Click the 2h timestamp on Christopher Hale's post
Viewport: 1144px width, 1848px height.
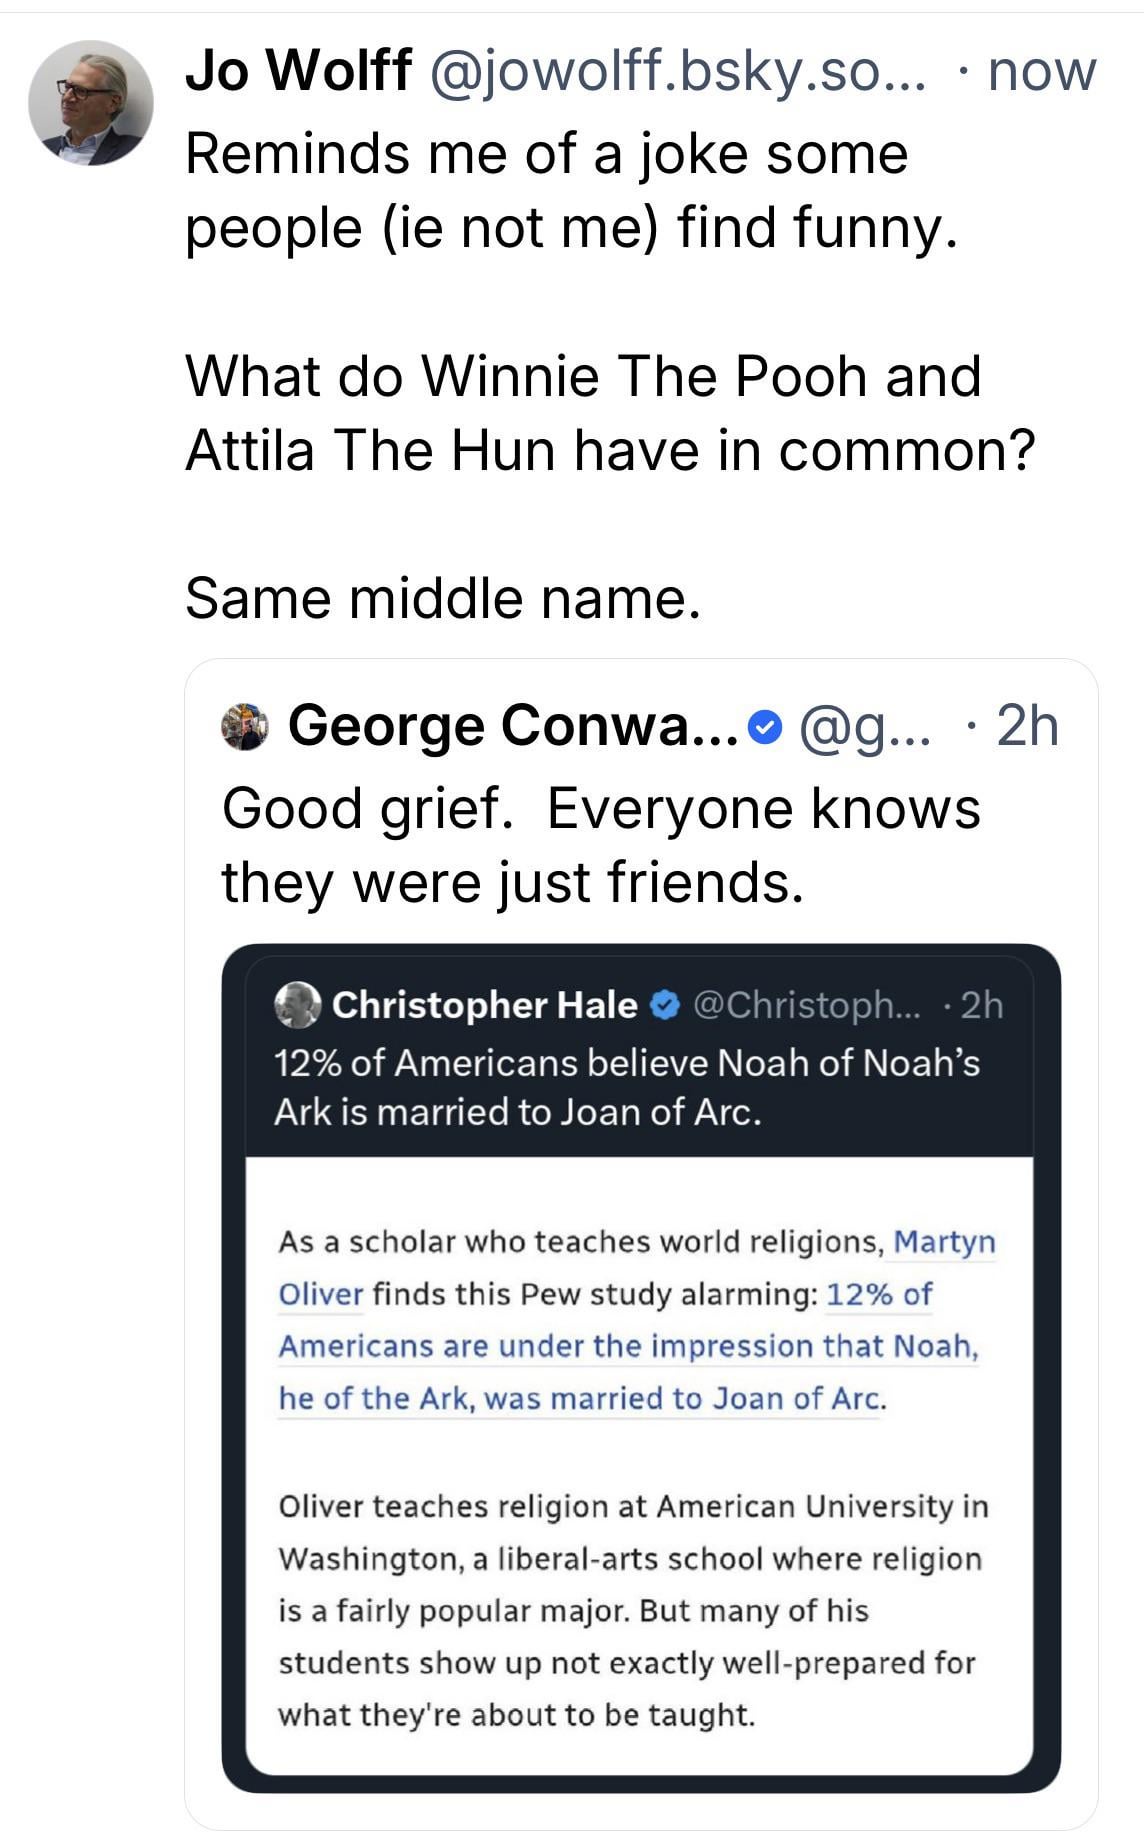tap(980, 1005)
